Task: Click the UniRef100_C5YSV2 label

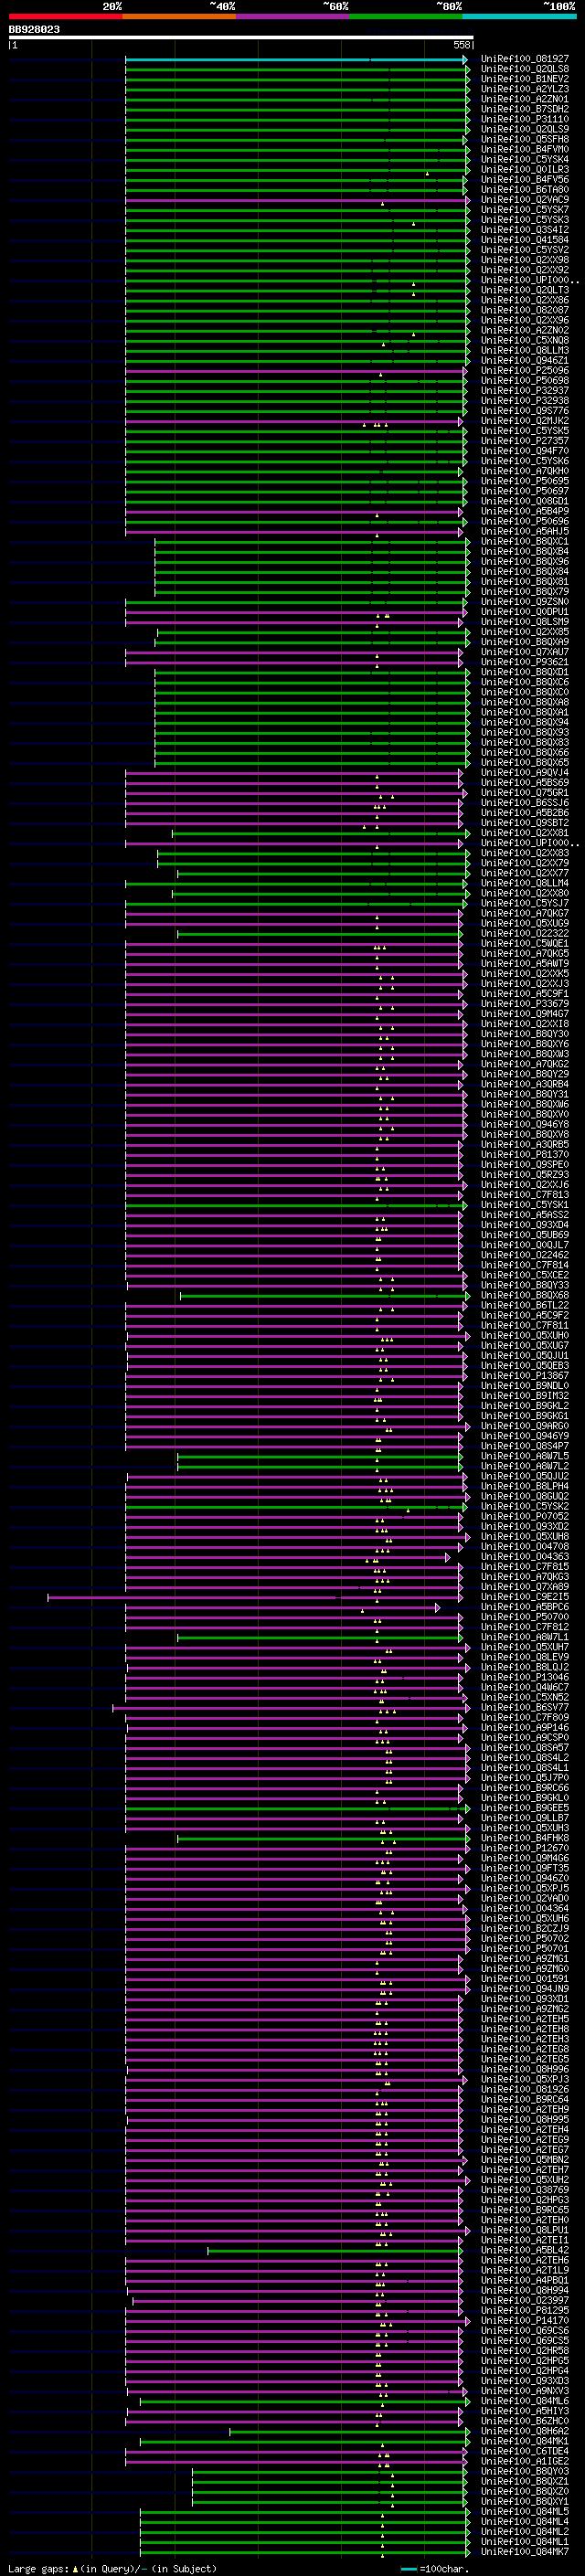Action: [x=525, y=250]
